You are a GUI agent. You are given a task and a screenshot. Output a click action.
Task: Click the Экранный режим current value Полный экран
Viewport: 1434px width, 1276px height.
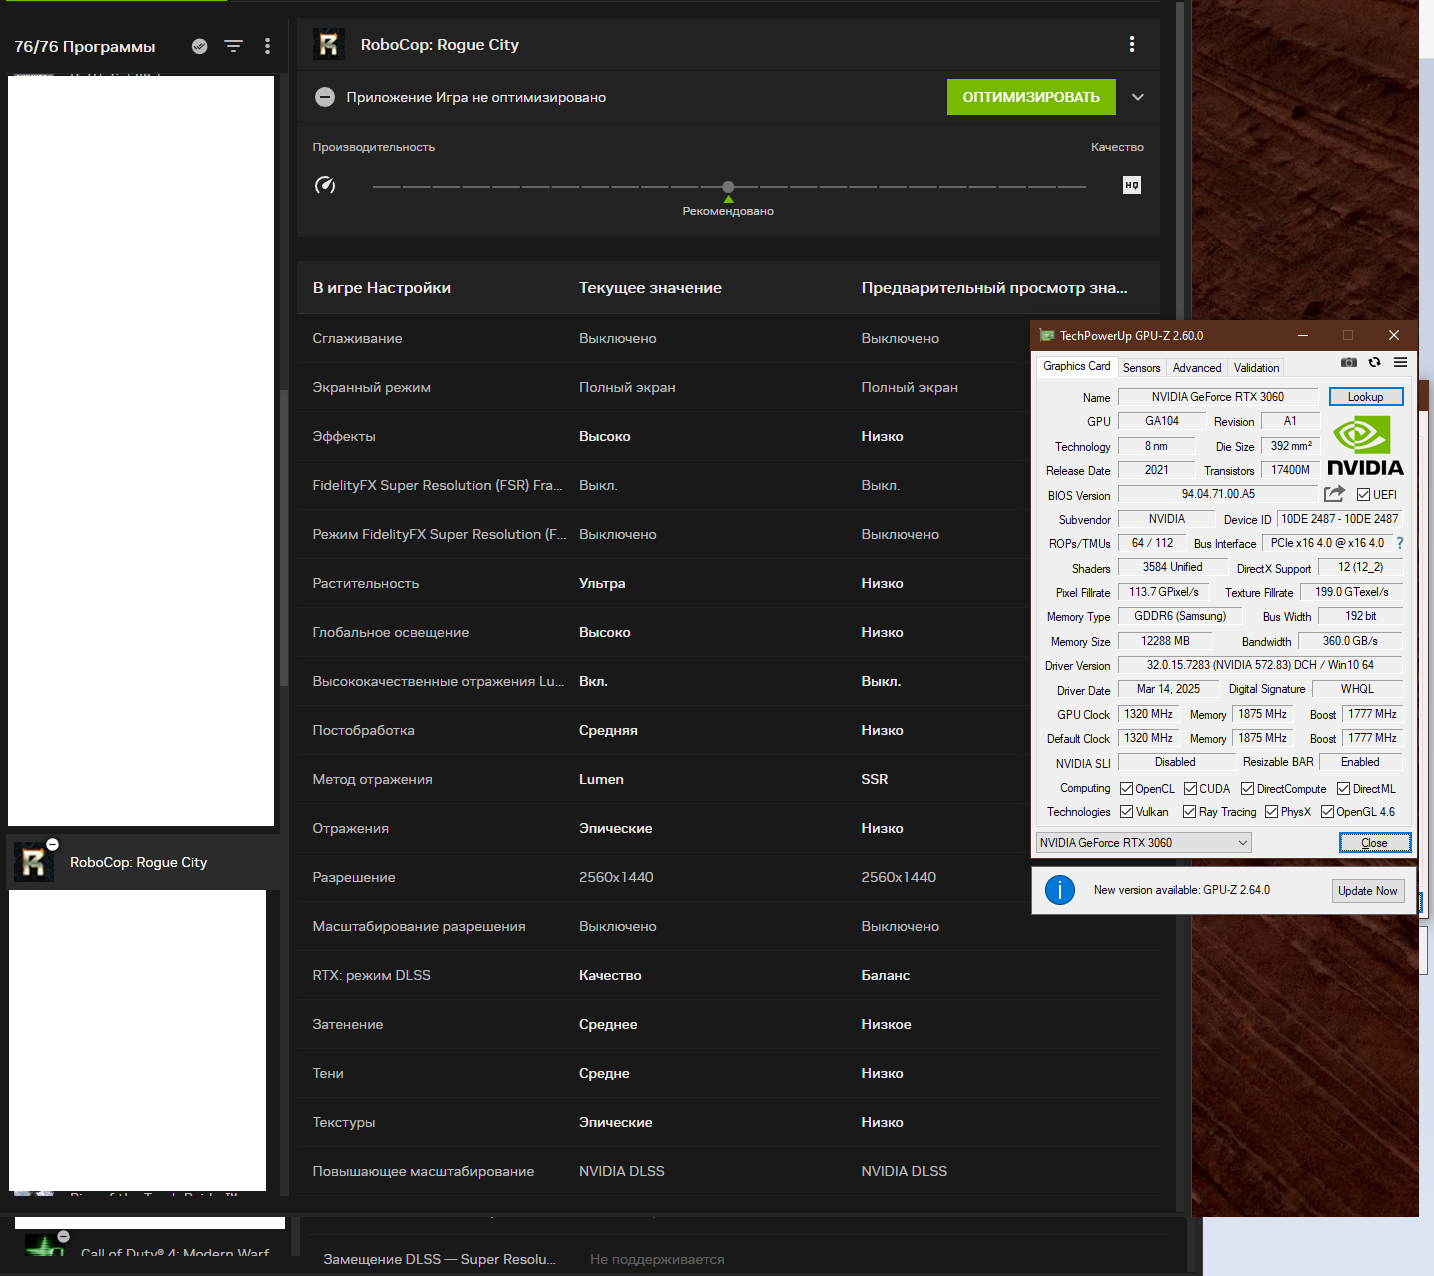[x=627, y=387]
